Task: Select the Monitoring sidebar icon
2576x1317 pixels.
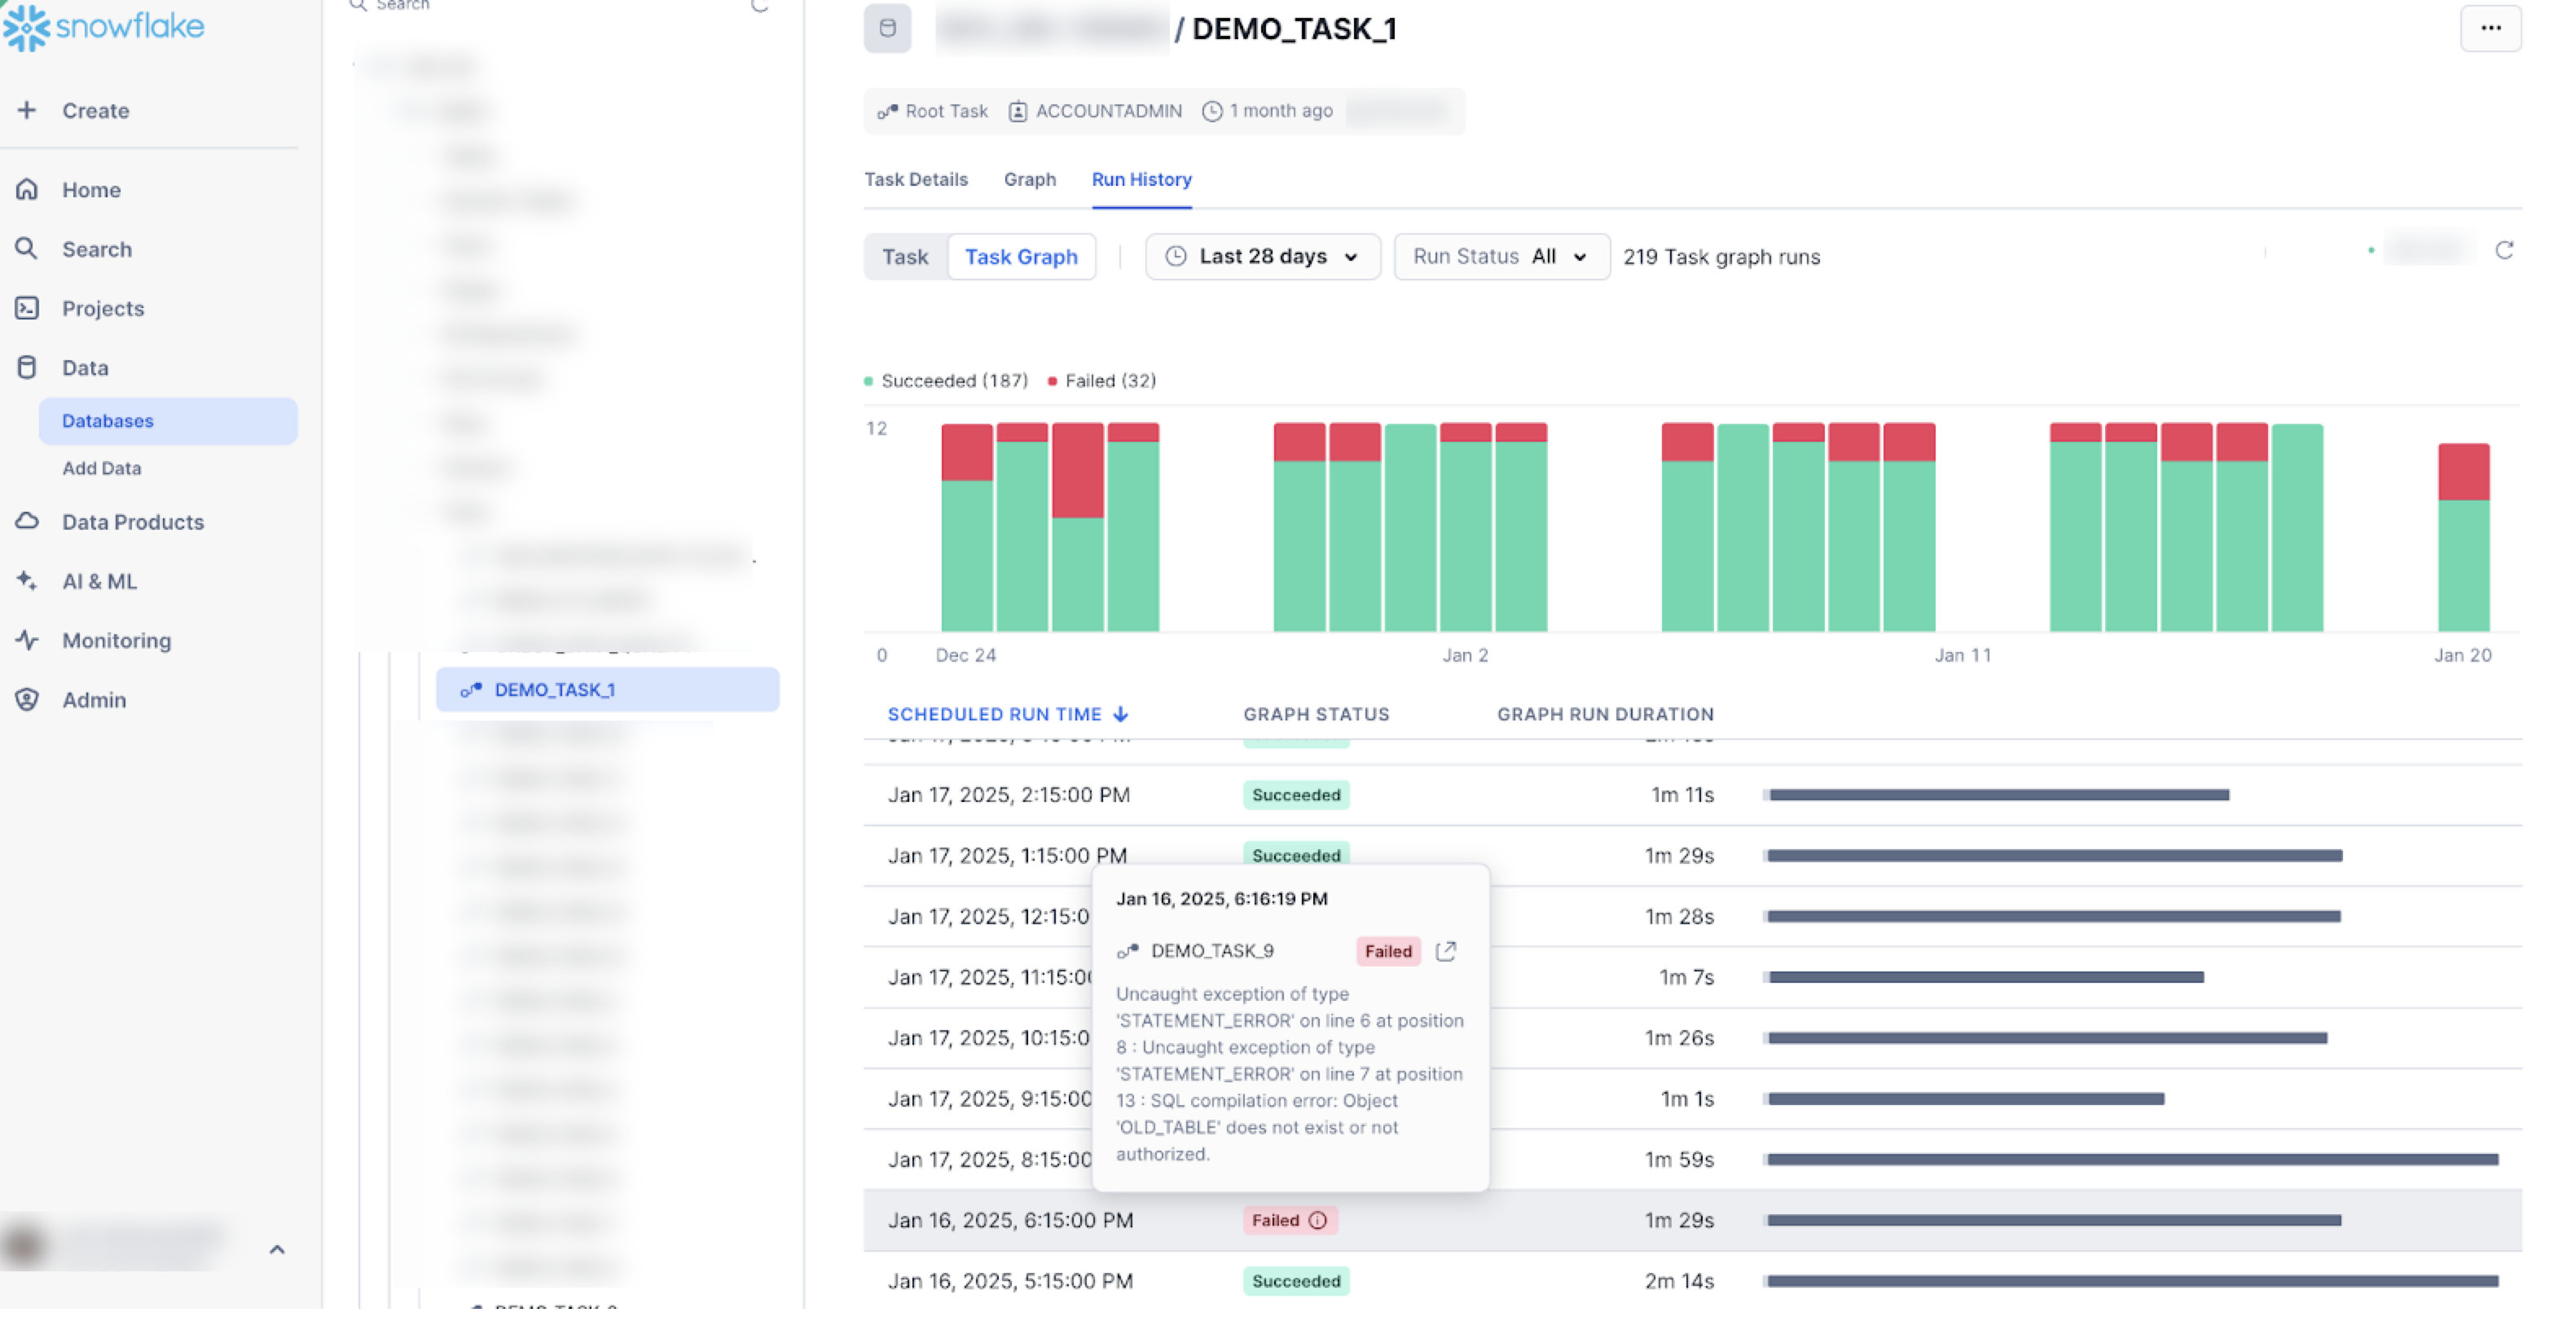Action: click(x=27, y=640)
